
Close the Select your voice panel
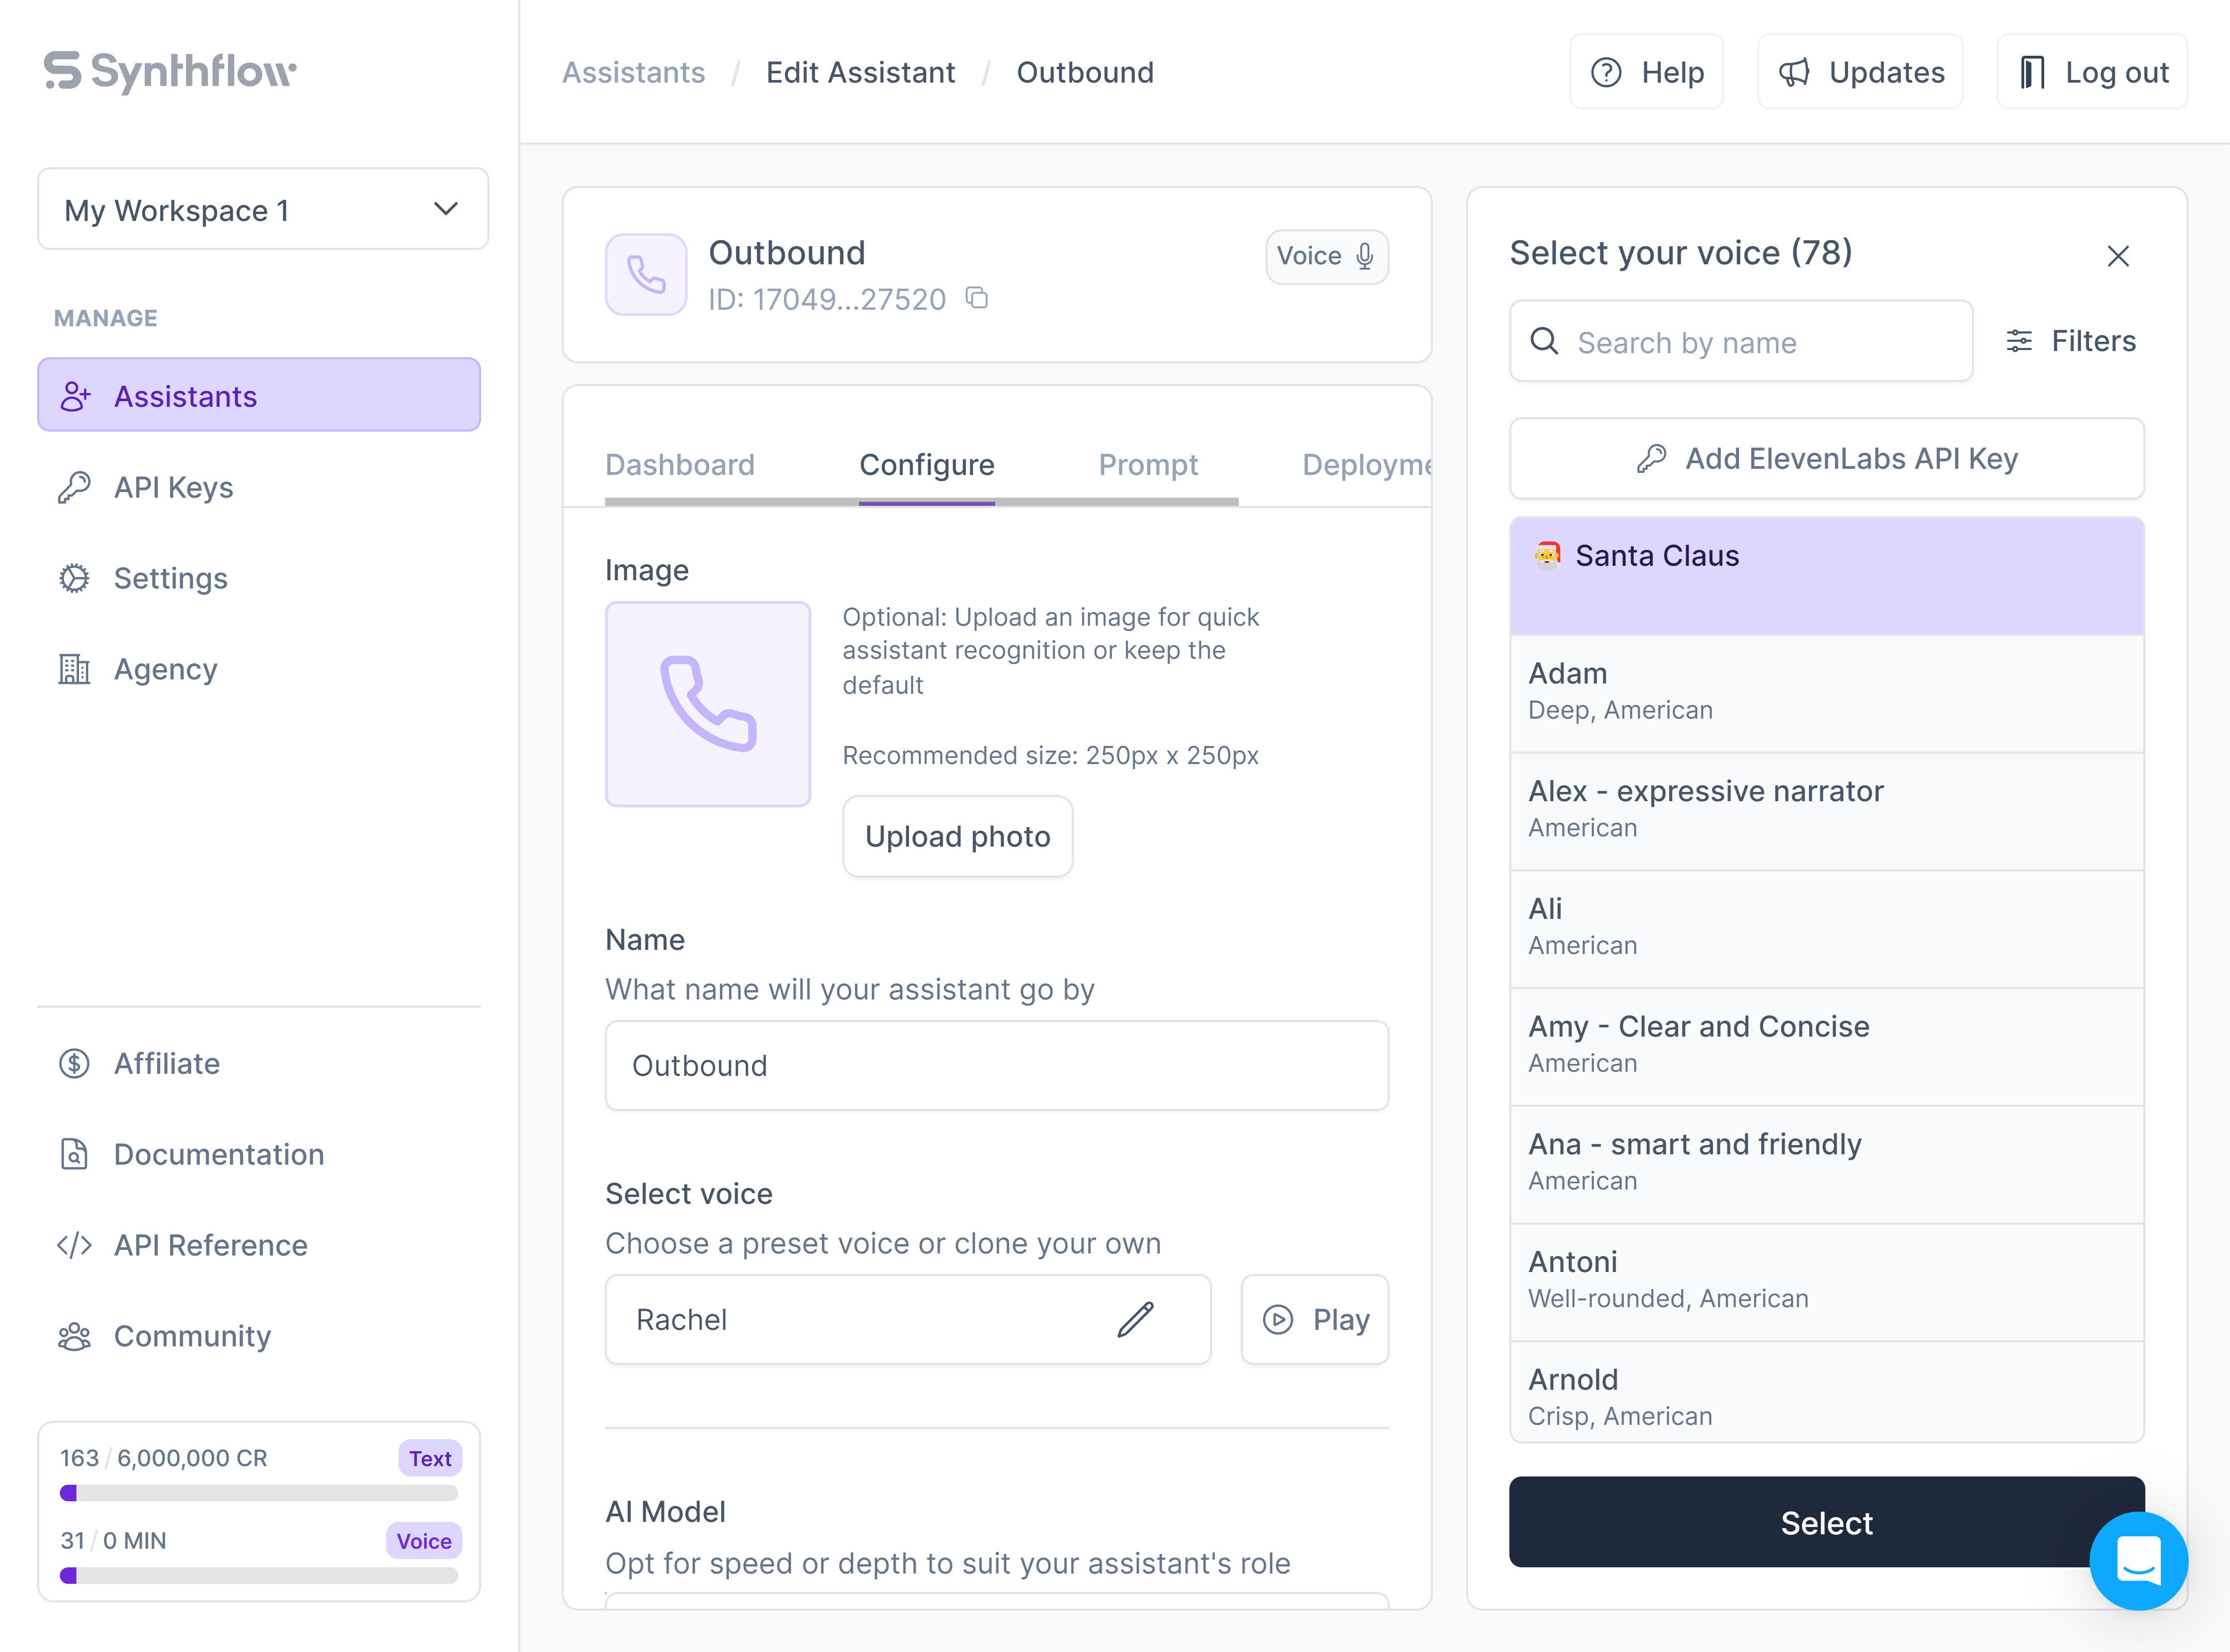2117,256
